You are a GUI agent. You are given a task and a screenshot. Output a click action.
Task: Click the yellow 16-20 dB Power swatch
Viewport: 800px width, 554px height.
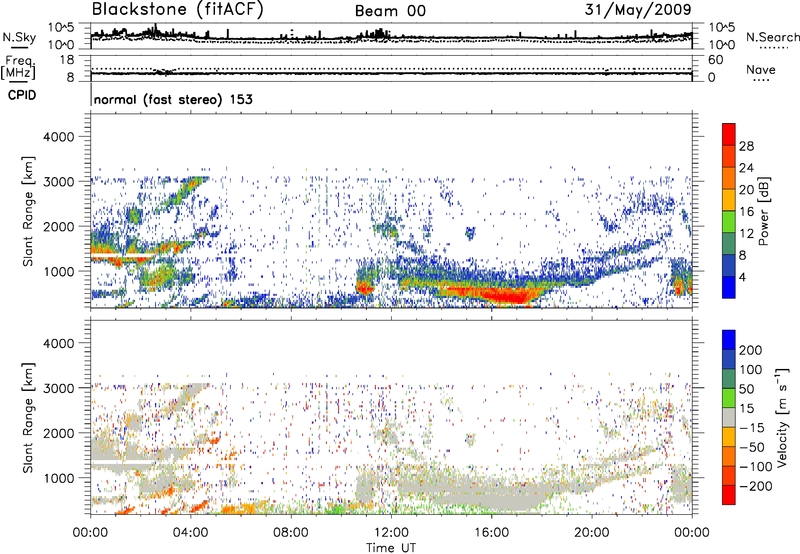point(729,200)
